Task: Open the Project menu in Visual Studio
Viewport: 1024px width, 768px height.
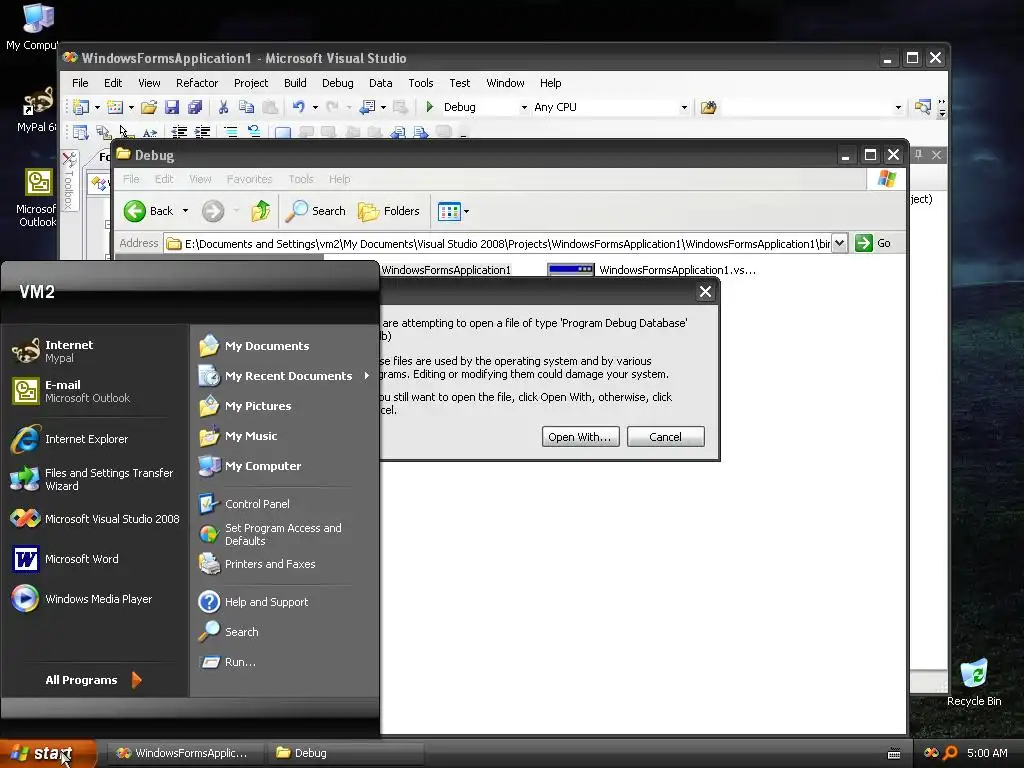Action: tap(251, 83)
